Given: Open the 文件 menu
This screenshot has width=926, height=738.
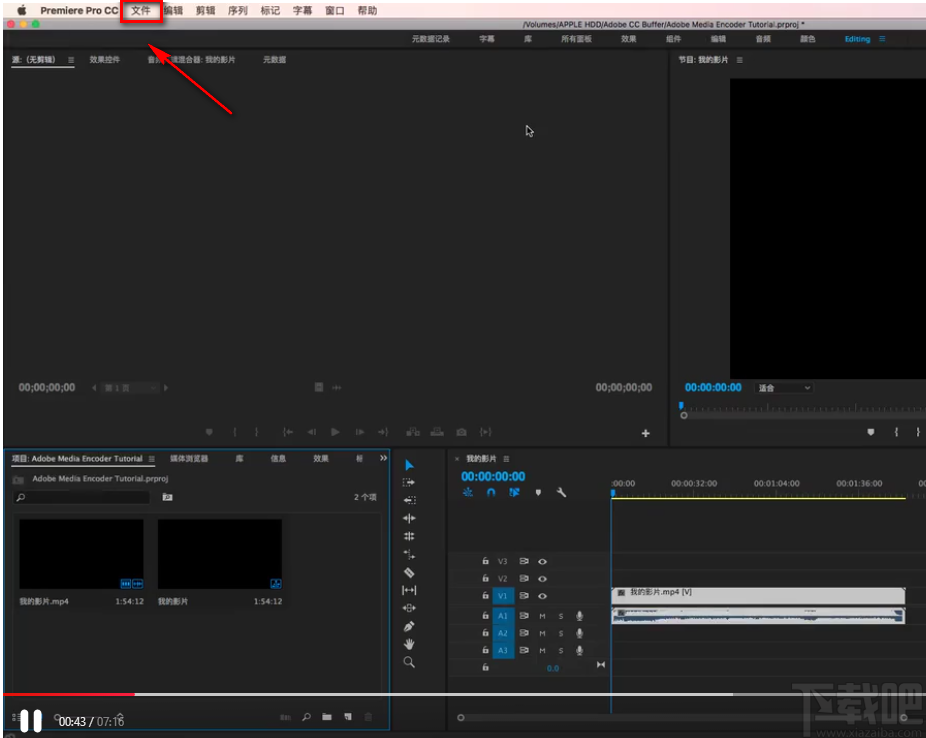Looking at the screenshot, I should [x=141, y=11].
